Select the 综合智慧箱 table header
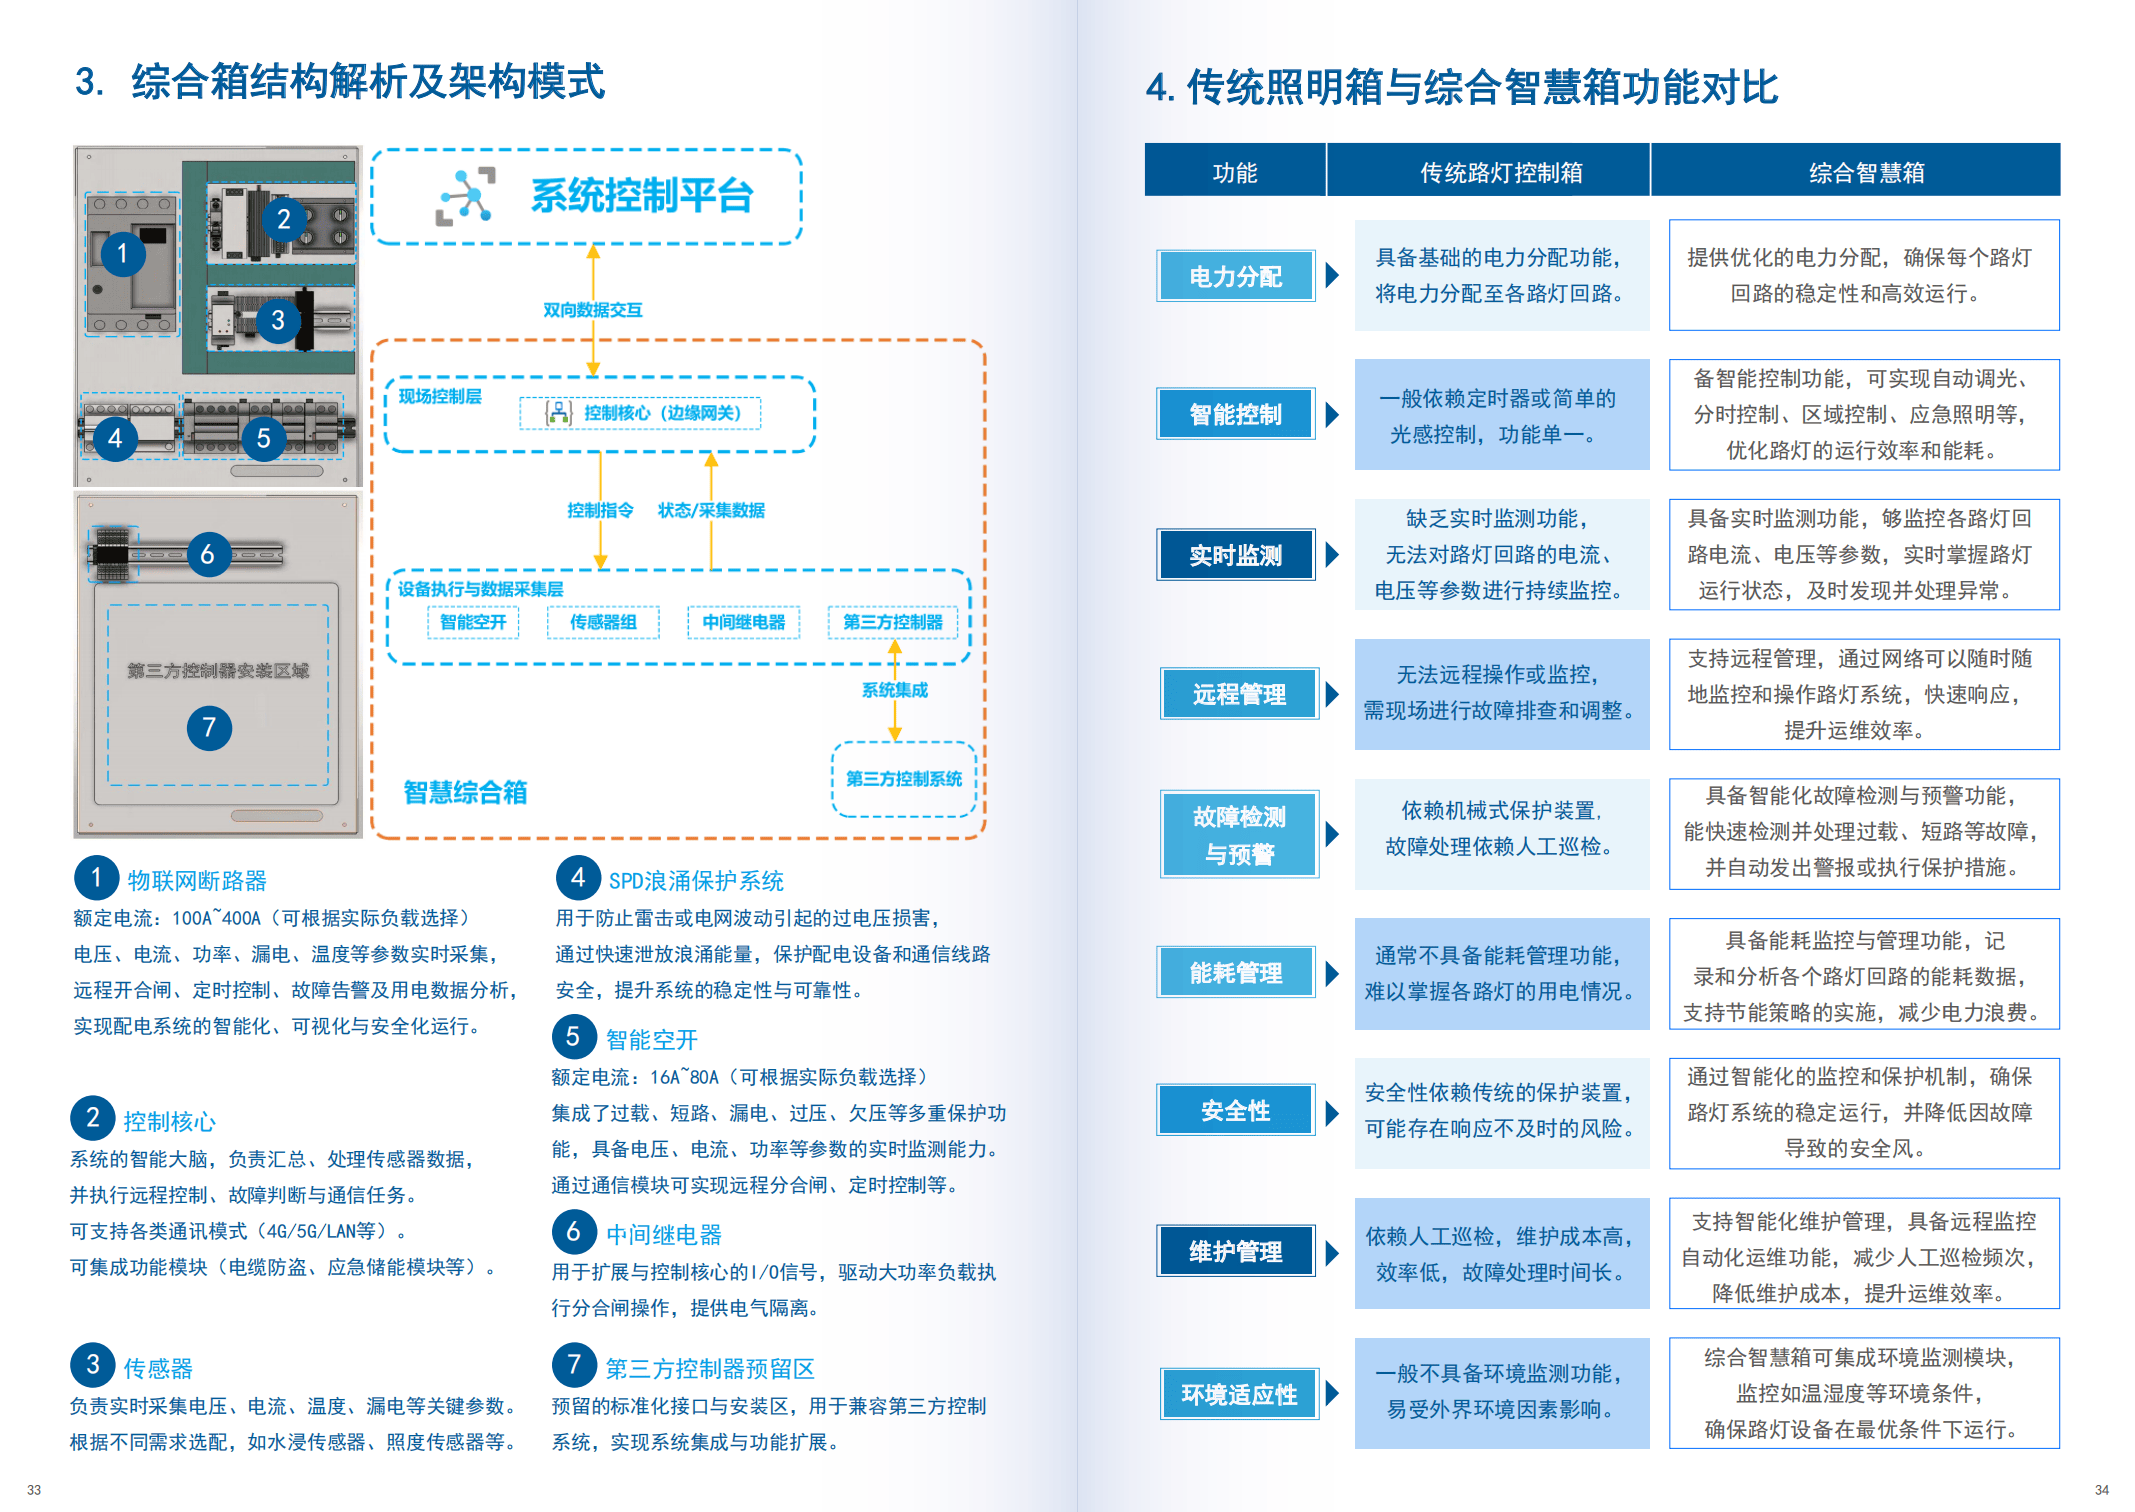 [1866, 172]
